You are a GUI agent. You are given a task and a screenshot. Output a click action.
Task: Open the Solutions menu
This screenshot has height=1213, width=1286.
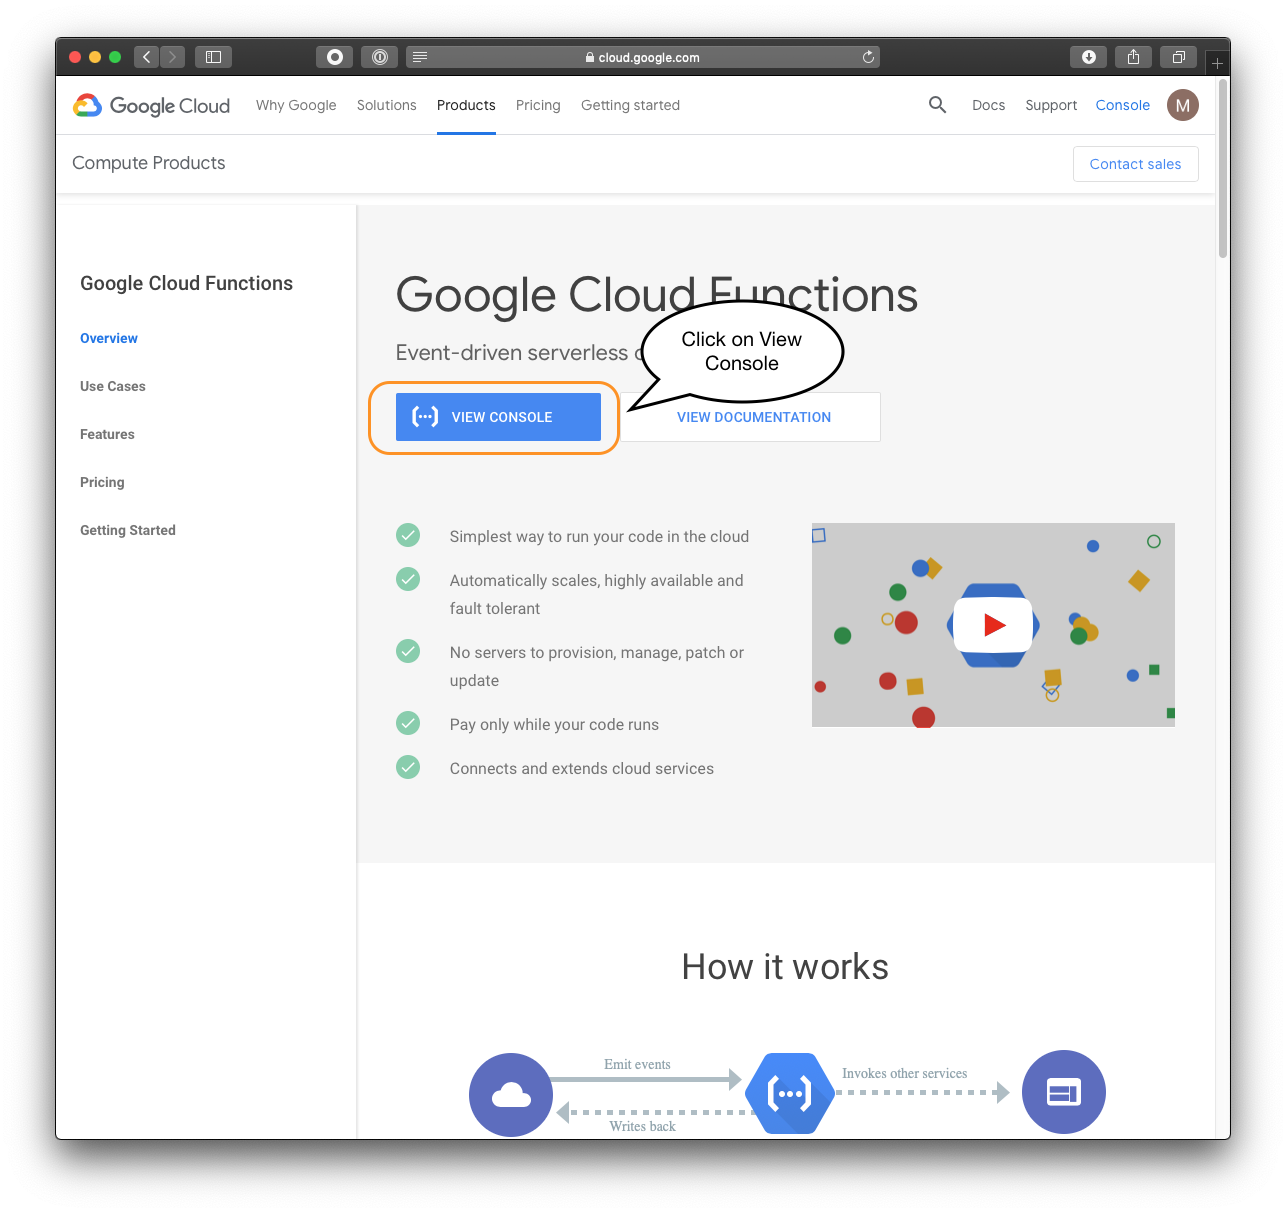(x=386, y=105)
